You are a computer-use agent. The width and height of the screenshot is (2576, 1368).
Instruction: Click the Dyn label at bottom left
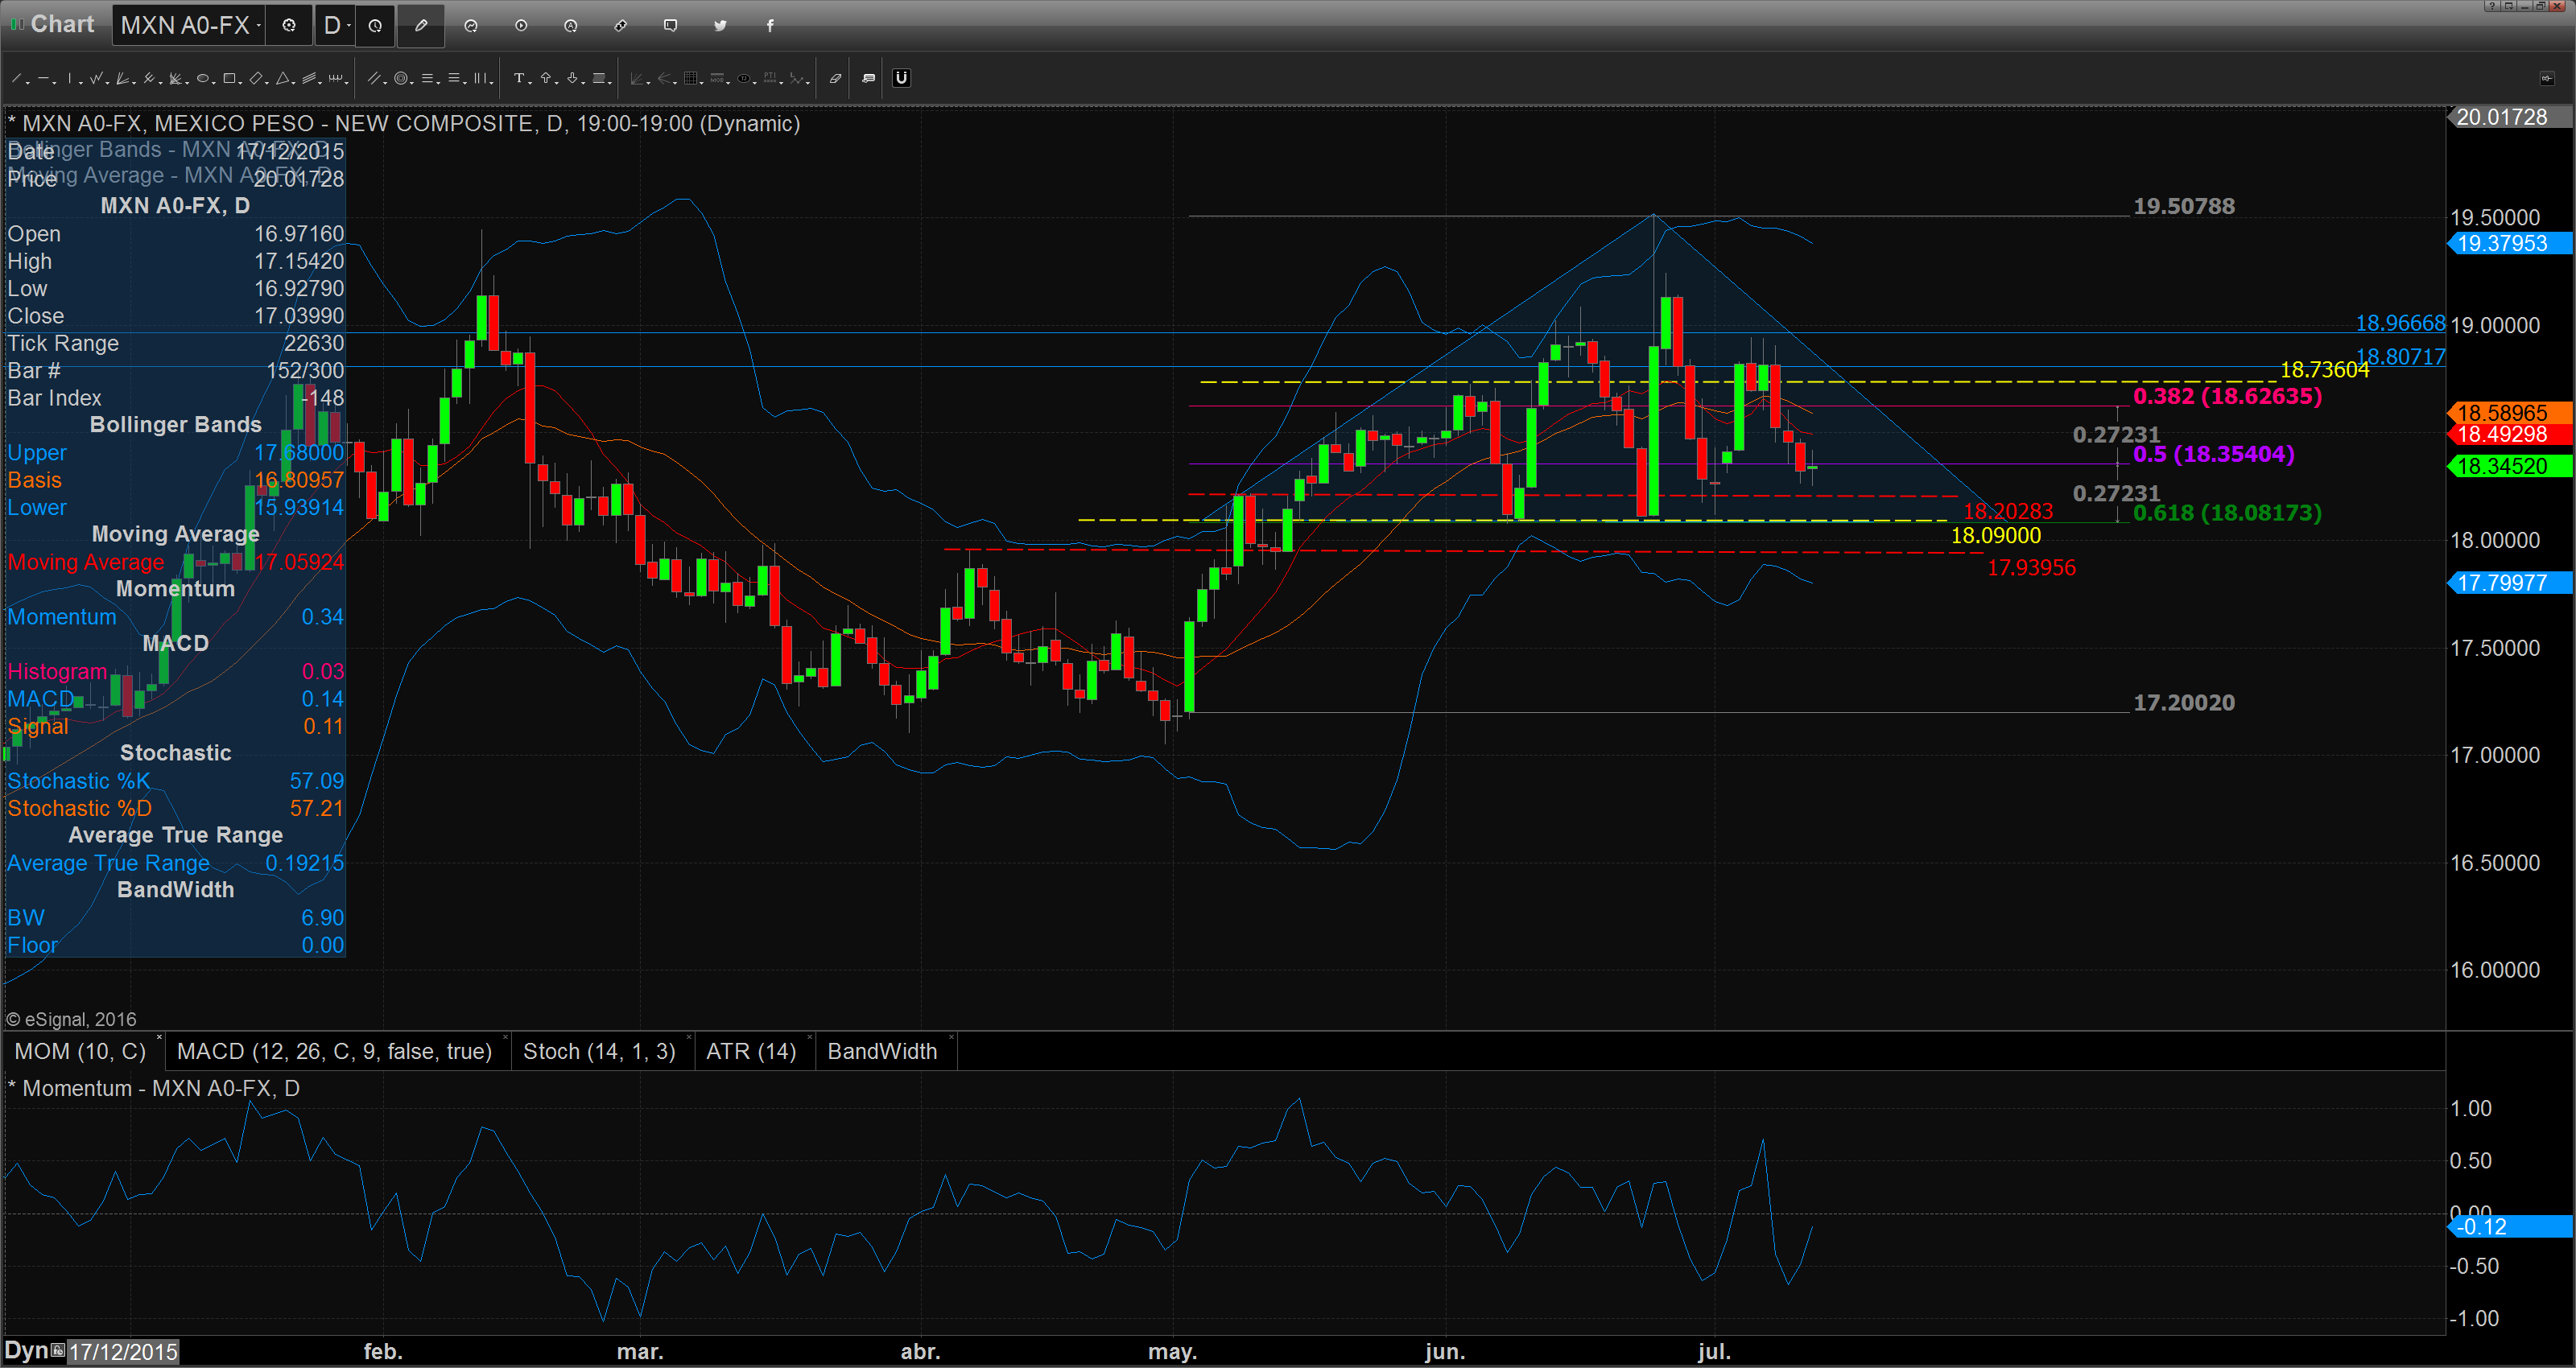26,1351
